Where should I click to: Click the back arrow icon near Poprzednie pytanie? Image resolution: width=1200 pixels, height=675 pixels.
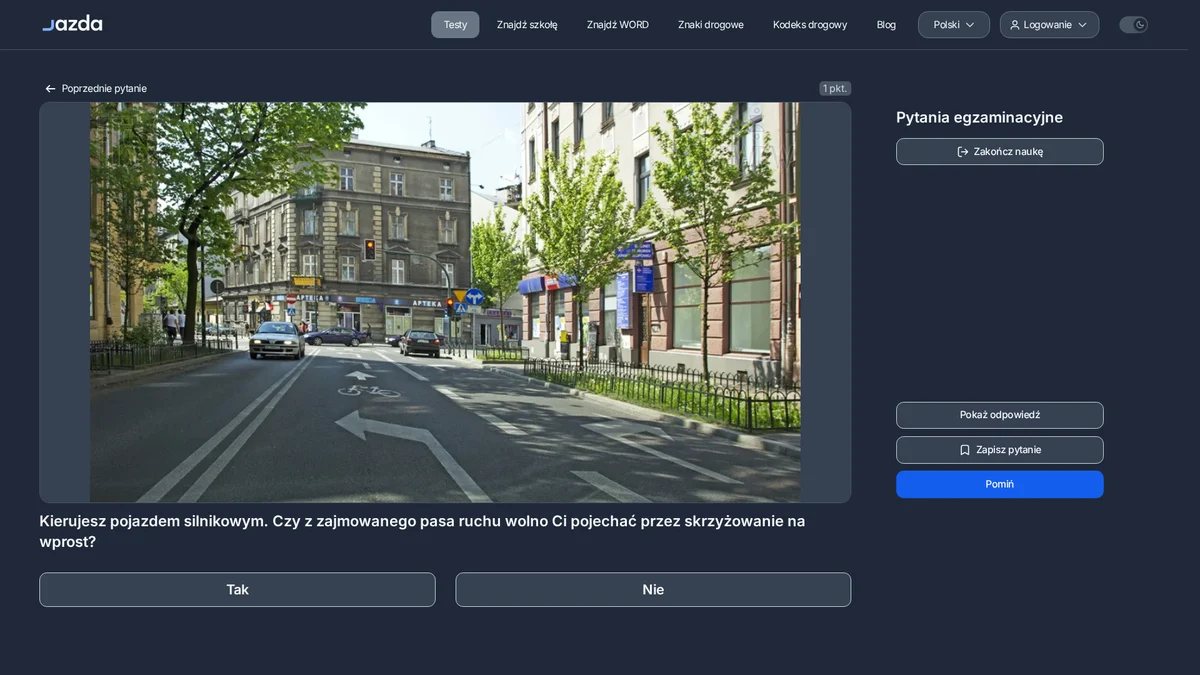pyautogui.click(x=50, y=89)
